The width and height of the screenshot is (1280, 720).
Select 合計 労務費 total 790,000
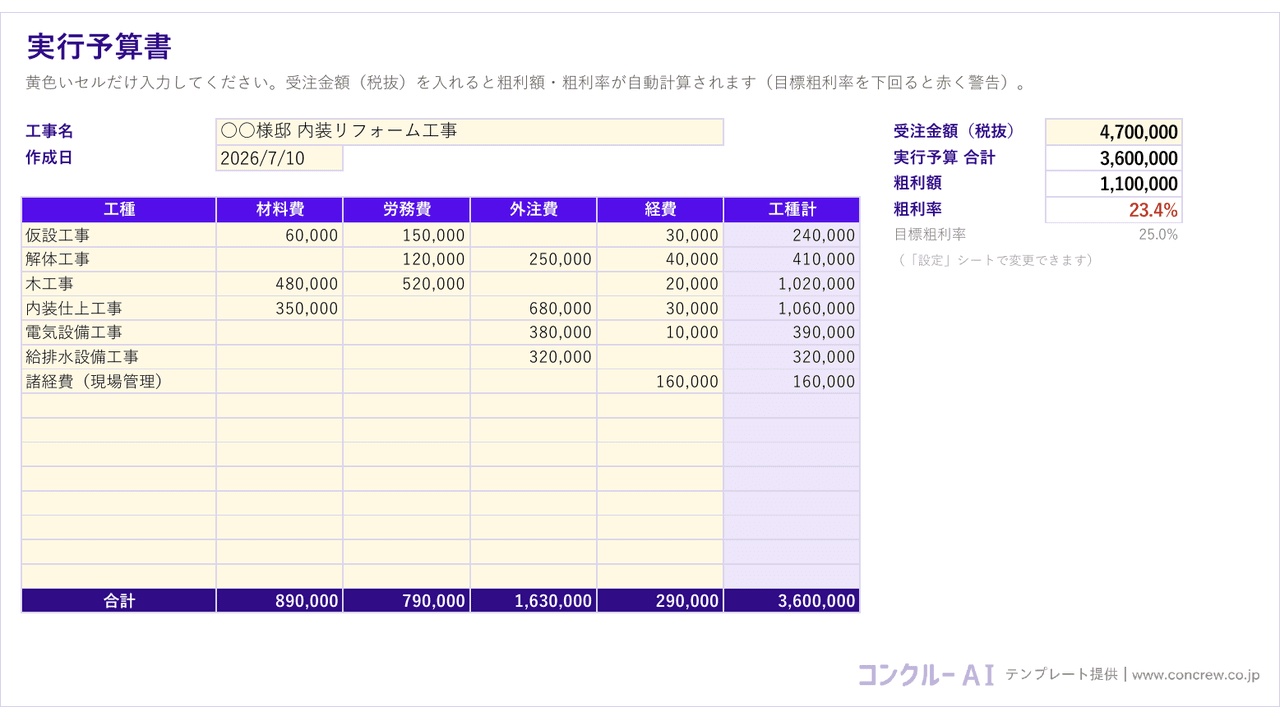(x=407, y=601)
